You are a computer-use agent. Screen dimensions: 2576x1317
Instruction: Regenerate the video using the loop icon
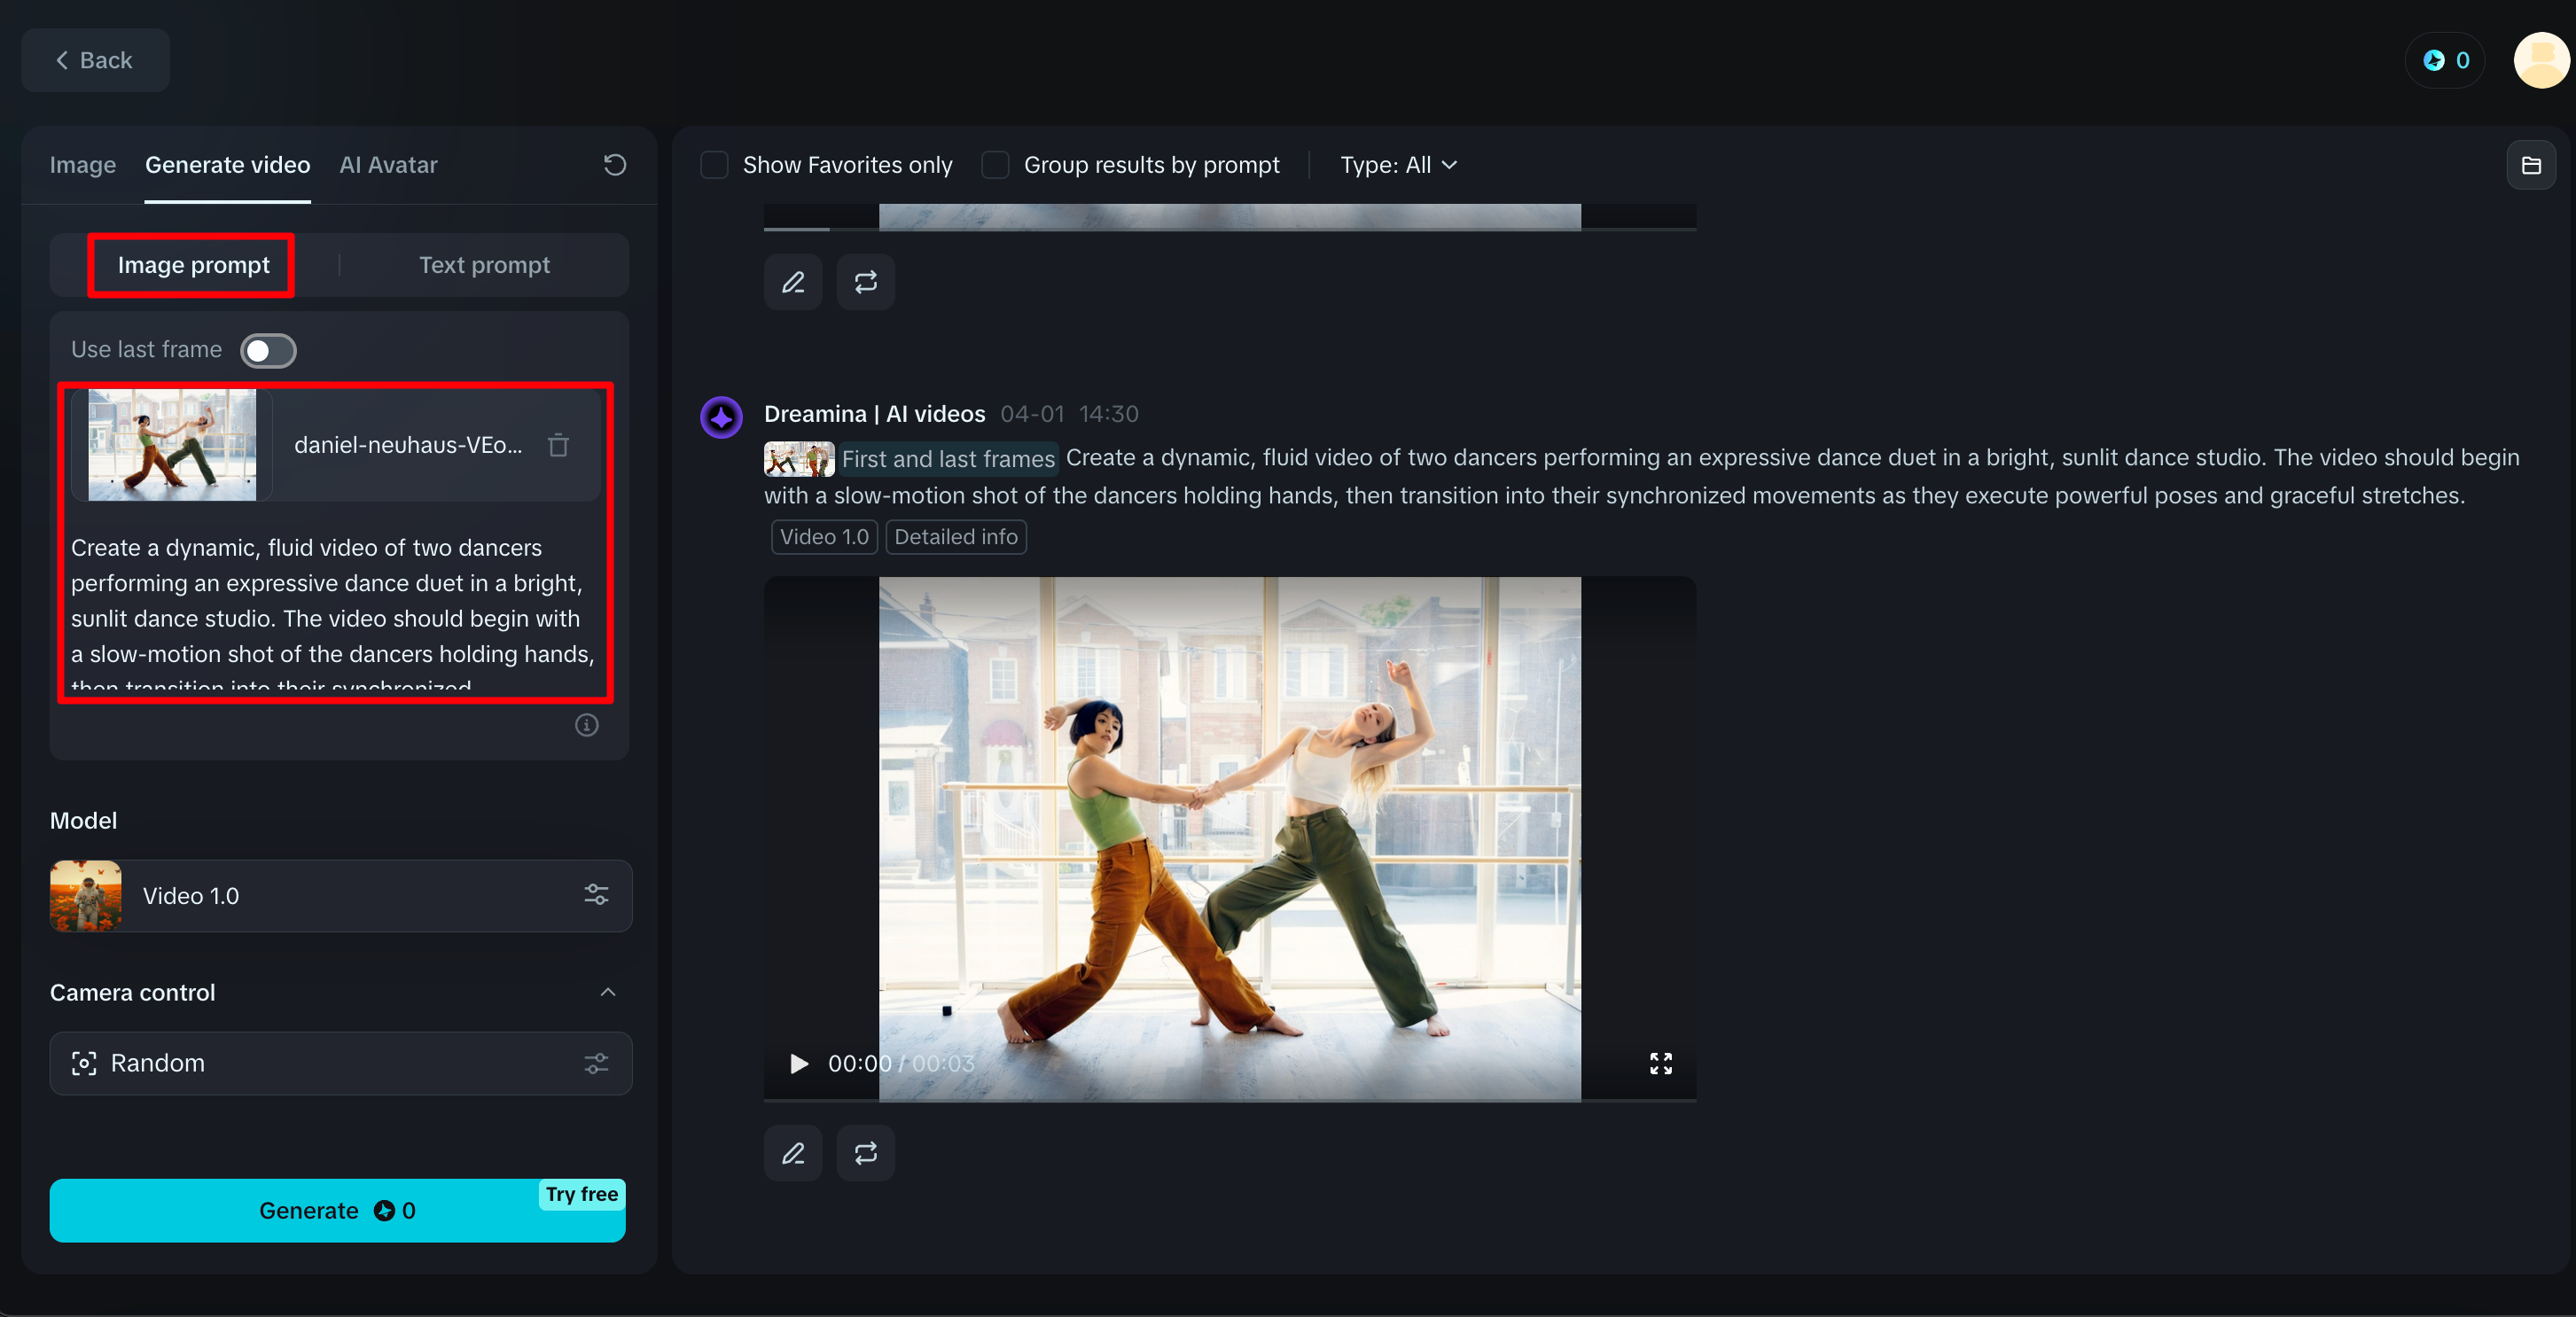coord(865,1153)
